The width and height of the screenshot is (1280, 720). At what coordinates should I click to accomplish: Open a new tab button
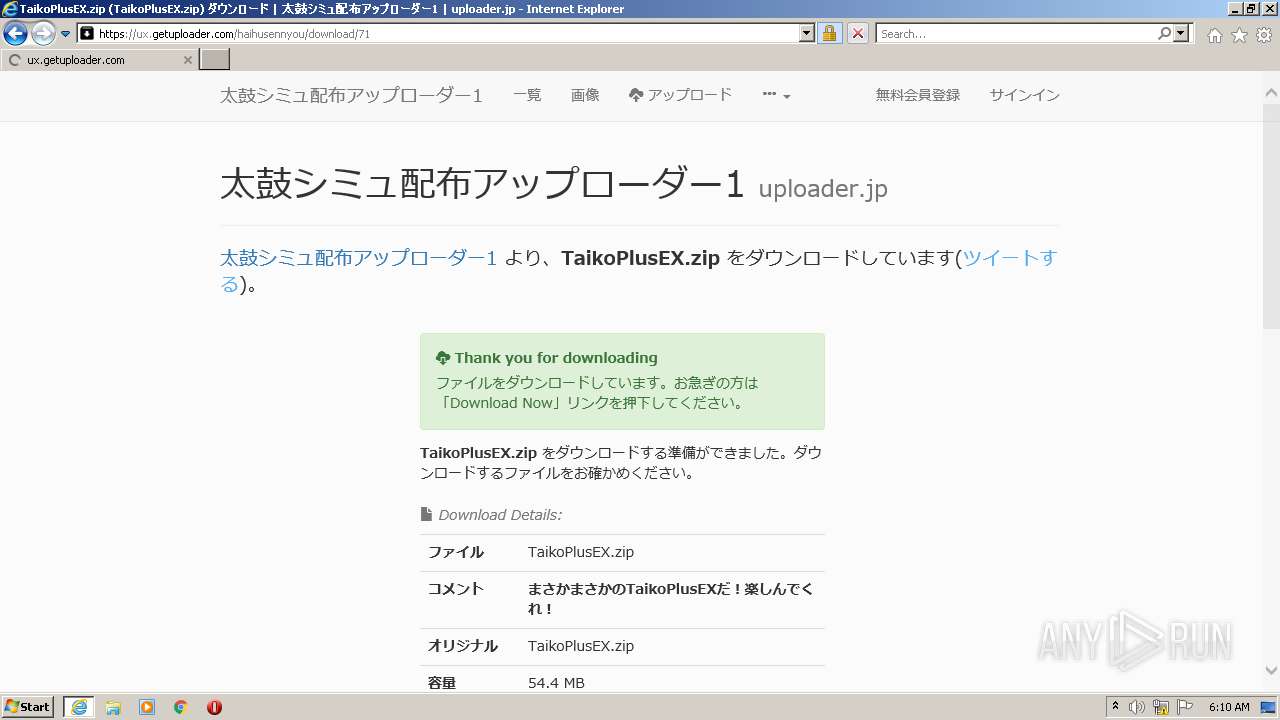215,60
